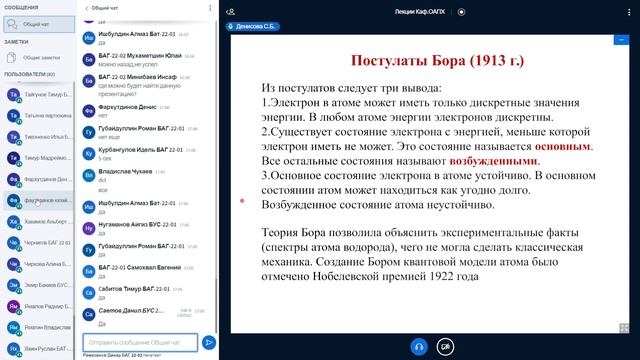Click the message text "можно назад,не успел"
The height and width of the screenshot is (360, 640).
tap(128, 64)
